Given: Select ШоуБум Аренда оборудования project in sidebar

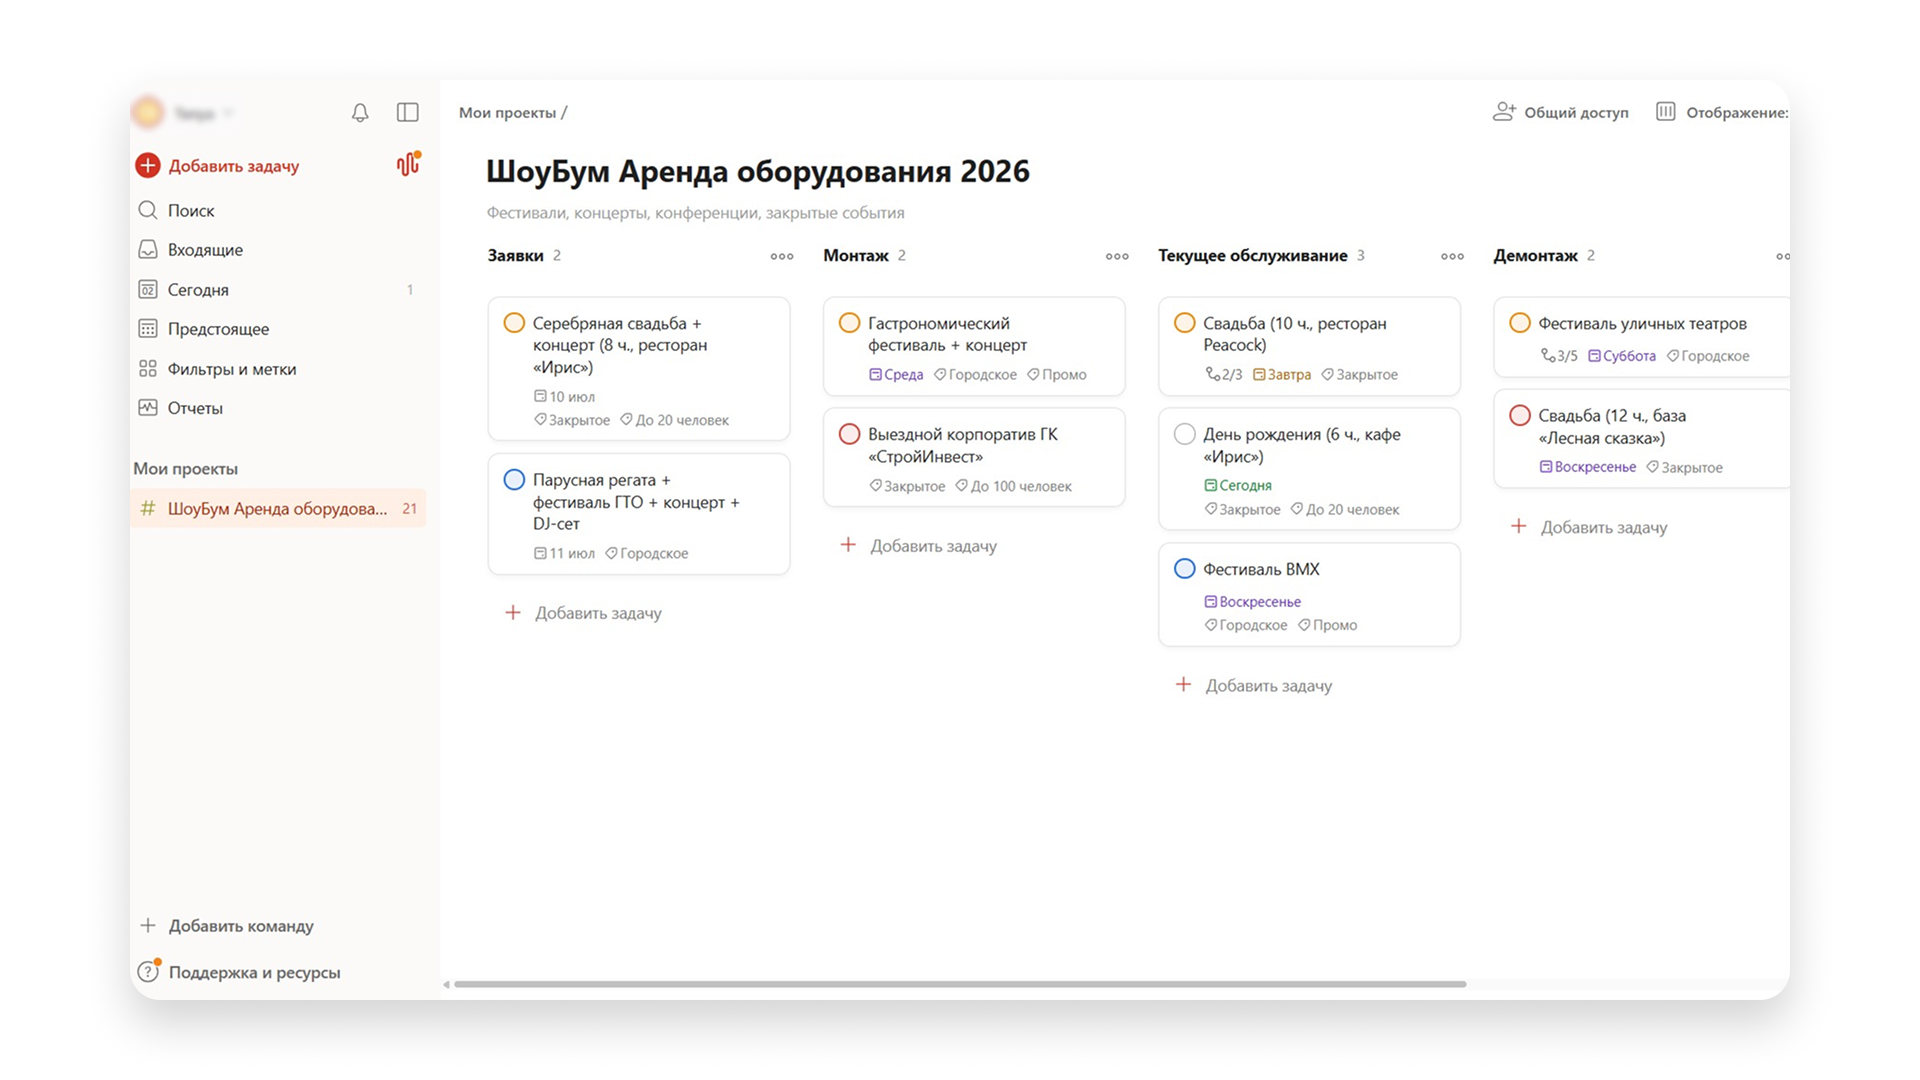Looking at the screenshot, I should click(278, 508).
